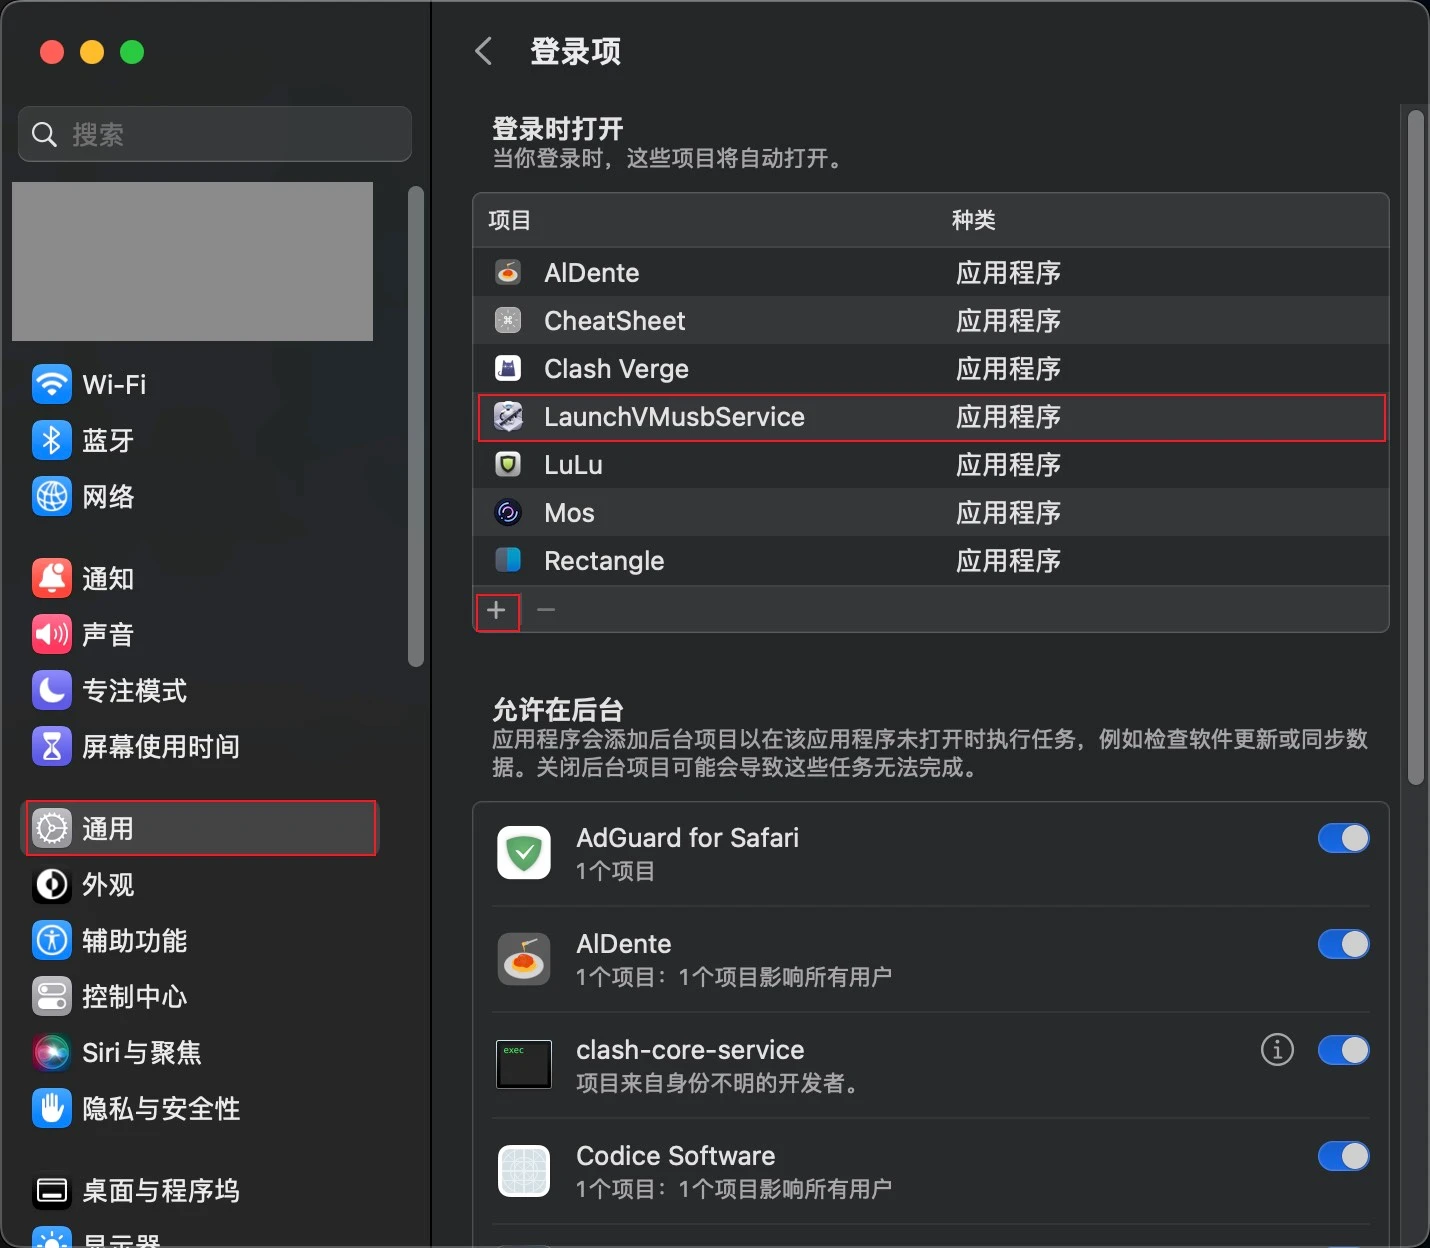Click the Clash Verge cat icon
The height and width of the screenshot is (1248, 1430).
pos(508,368)
